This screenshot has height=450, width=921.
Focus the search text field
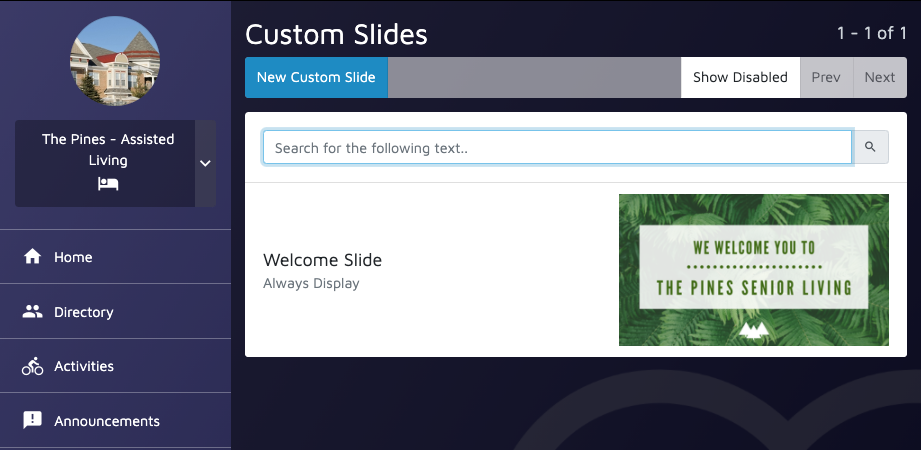pyautogui.click(x=557, y=147)
